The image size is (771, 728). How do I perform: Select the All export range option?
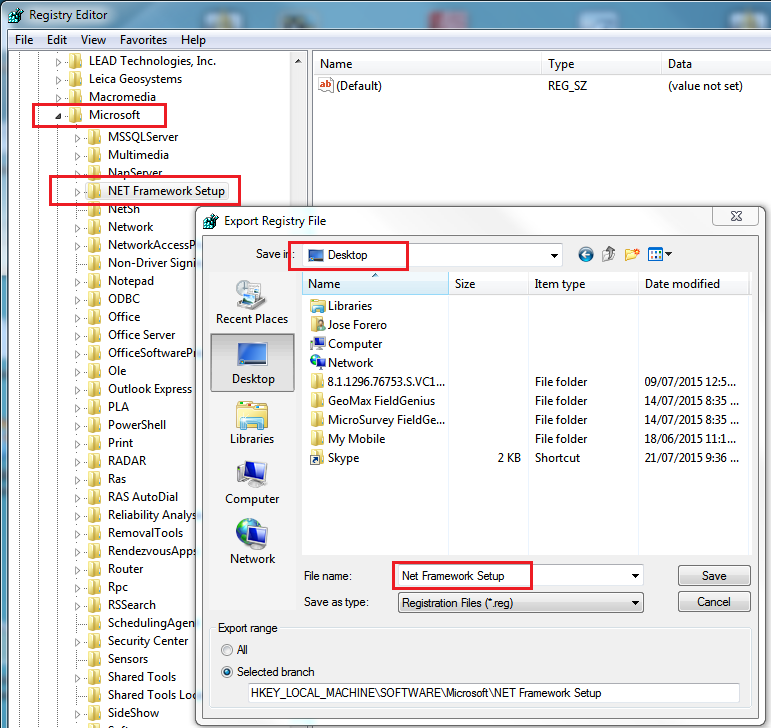[228, 650]
